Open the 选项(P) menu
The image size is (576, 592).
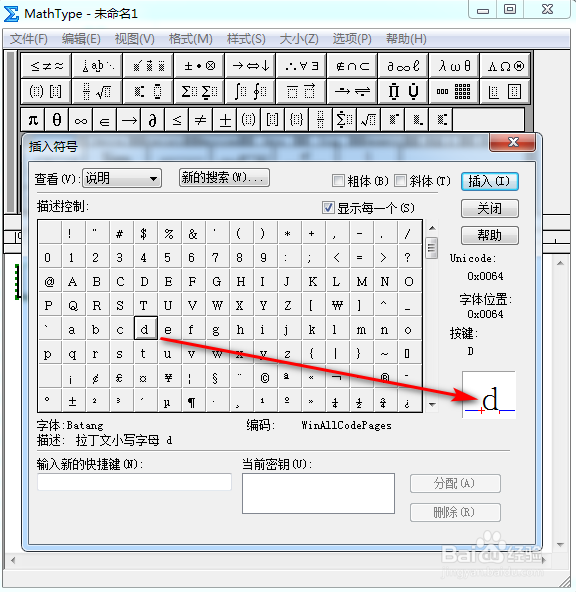coord(352,39)
